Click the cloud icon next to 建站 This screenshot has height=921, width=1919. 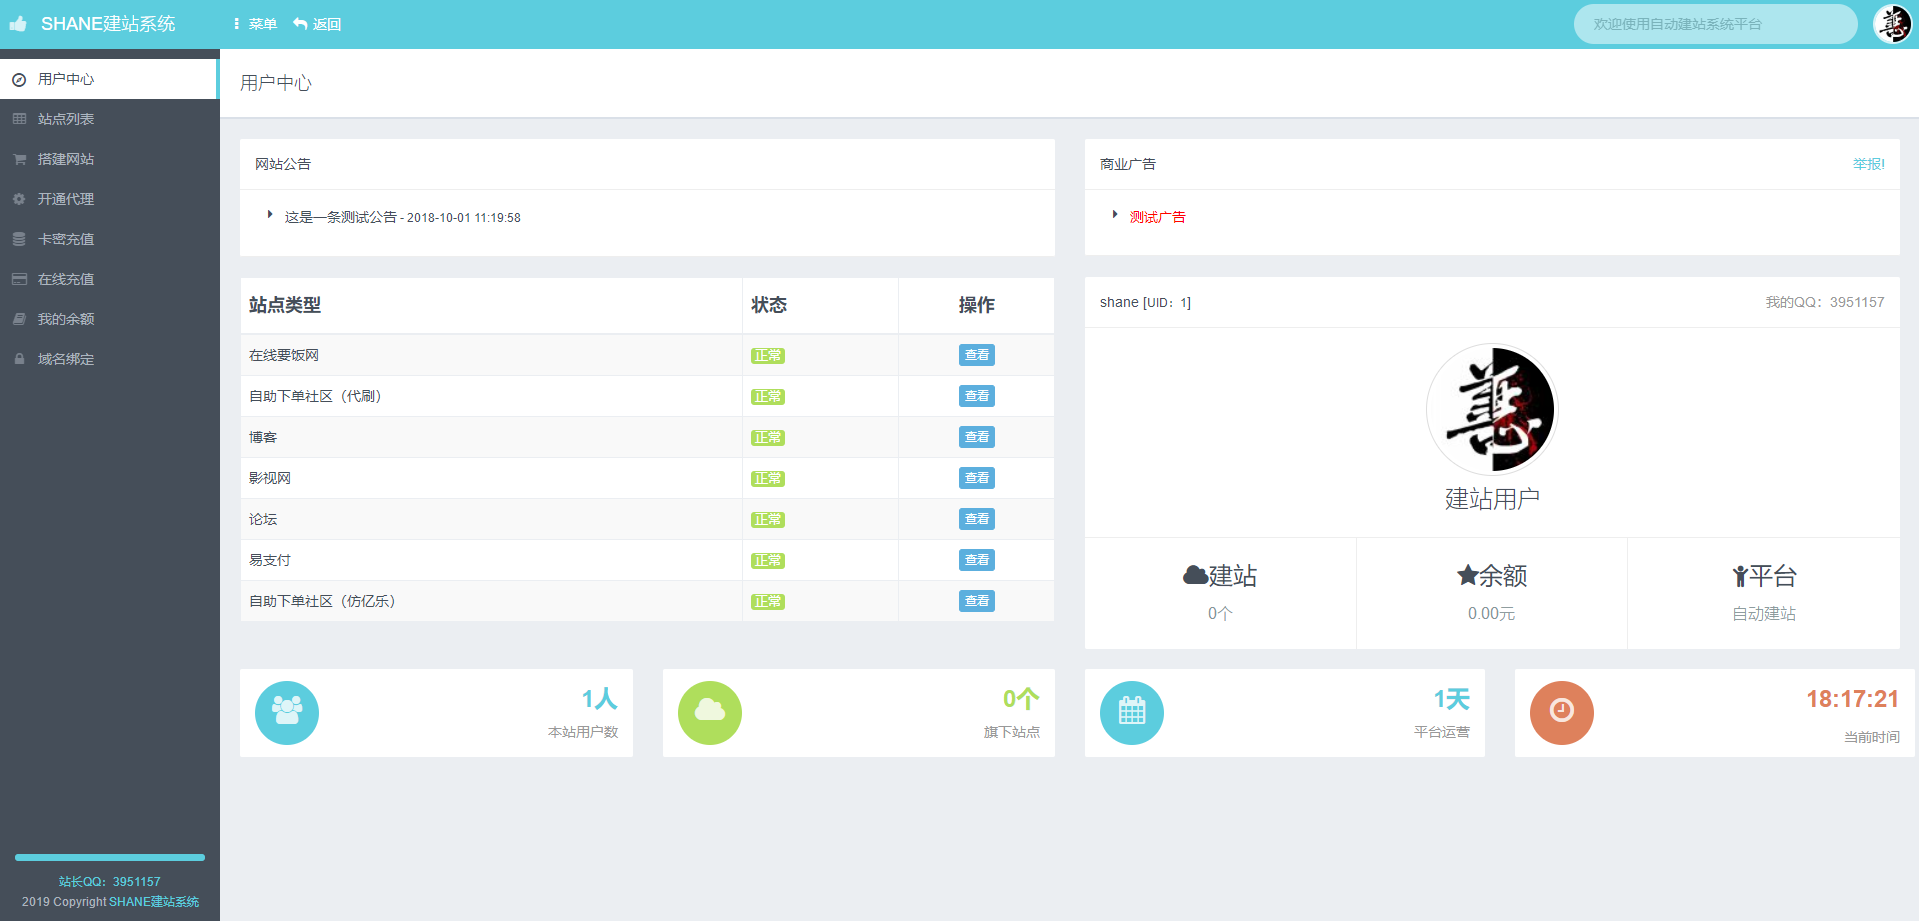[1194, 576]
